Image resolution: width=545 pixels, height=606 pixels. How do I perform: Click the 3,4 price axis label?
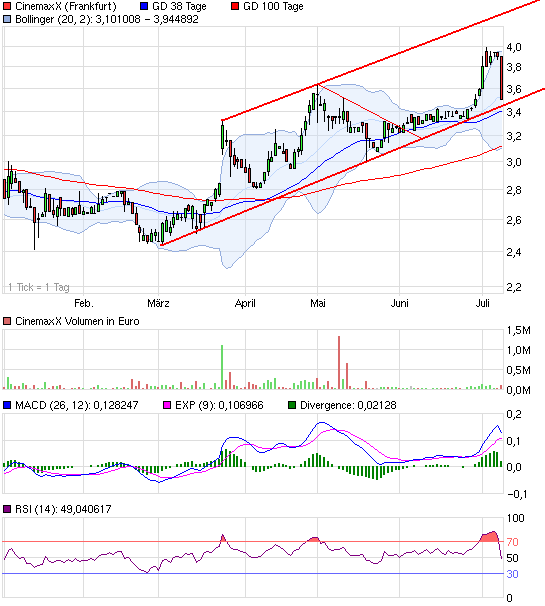[514, 112]
